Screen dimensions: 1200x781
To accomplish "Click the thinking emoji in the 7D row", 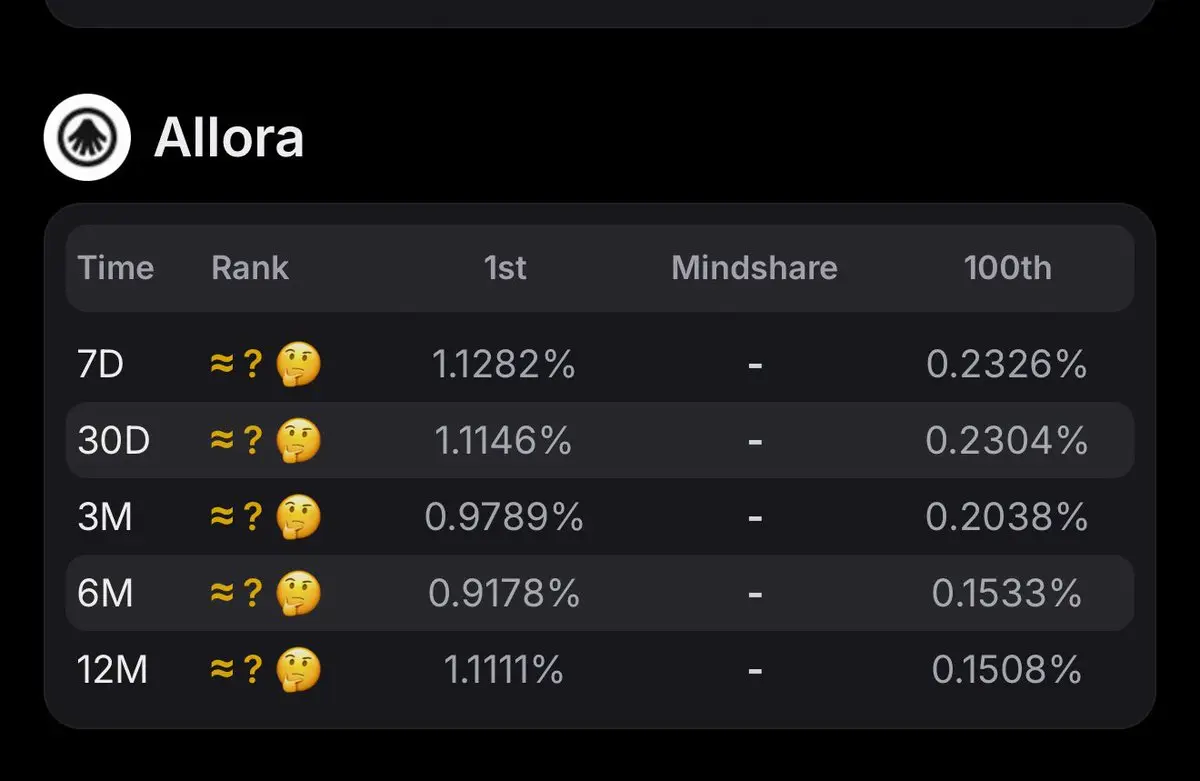I will pos(298,365).
